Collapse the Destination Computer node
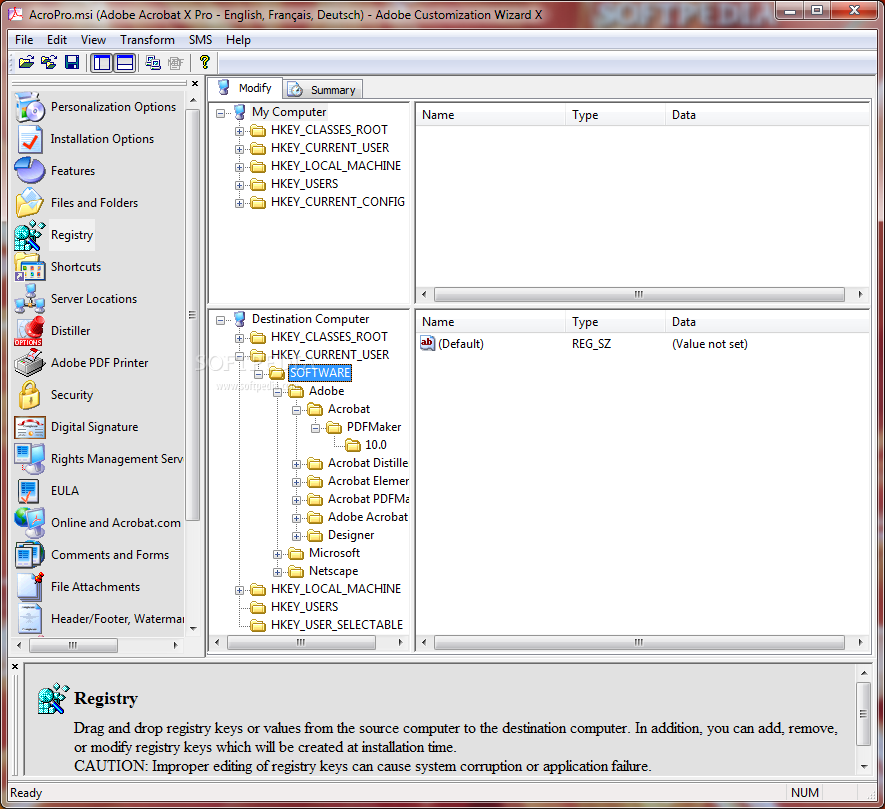This screenshot has width=885, height=809. [220, 320]
